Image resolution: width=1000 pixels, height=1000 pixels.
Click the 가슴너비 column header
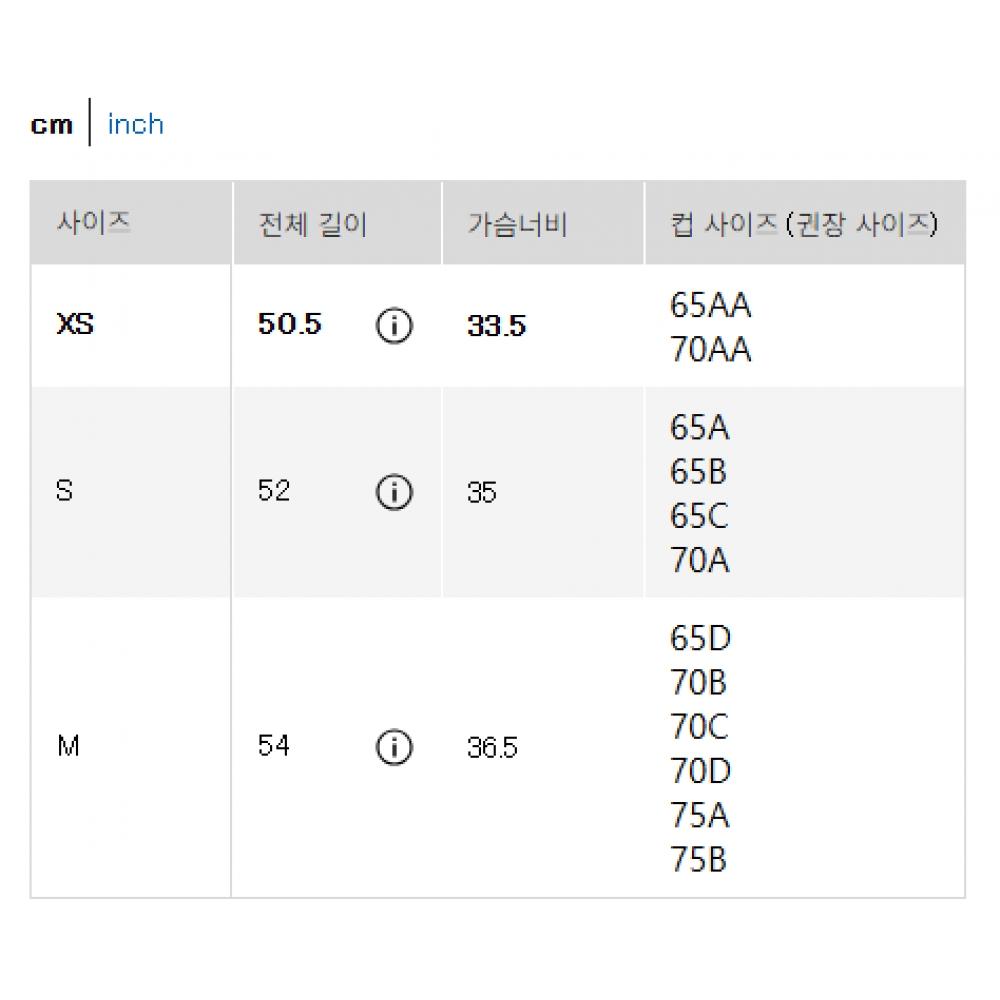517,223
